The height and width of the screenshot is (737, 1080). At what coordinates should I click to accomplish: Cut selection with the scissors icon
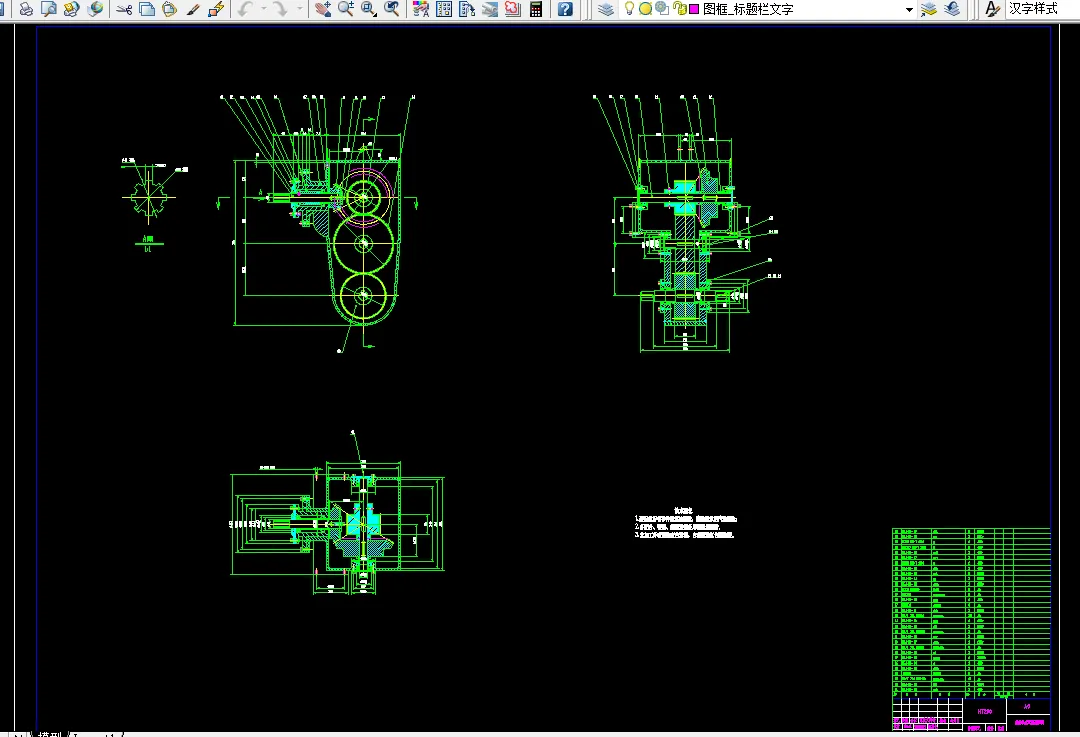click(124, 9)
